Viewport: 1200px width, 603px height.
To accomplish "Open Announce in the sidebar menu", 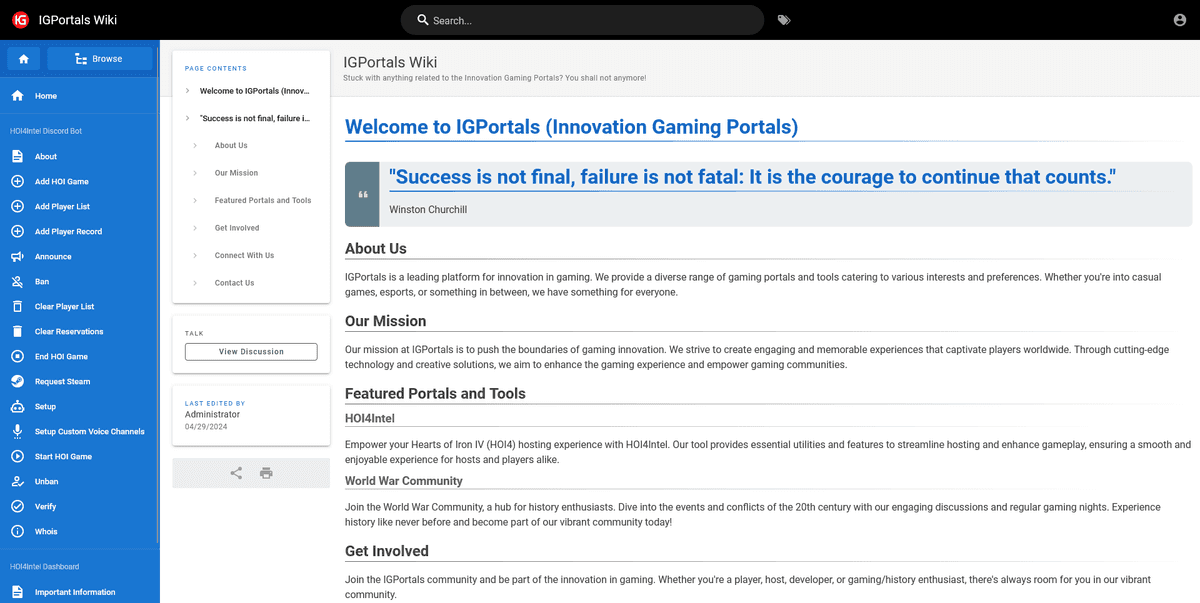I will 79,256.
